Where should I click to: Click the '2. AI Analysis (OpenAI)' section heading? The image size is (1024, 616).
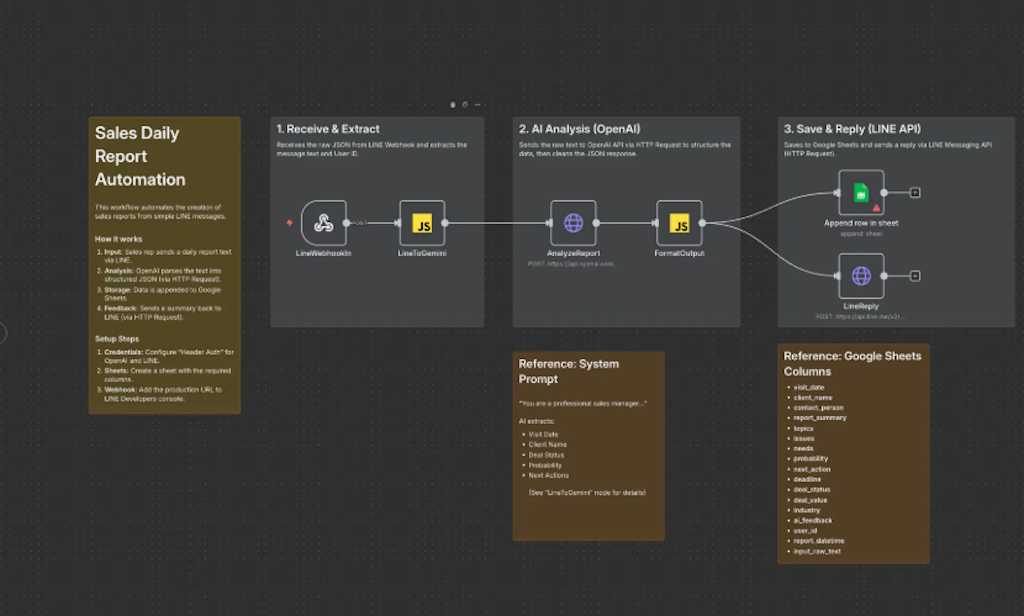[x=579, y=129]
